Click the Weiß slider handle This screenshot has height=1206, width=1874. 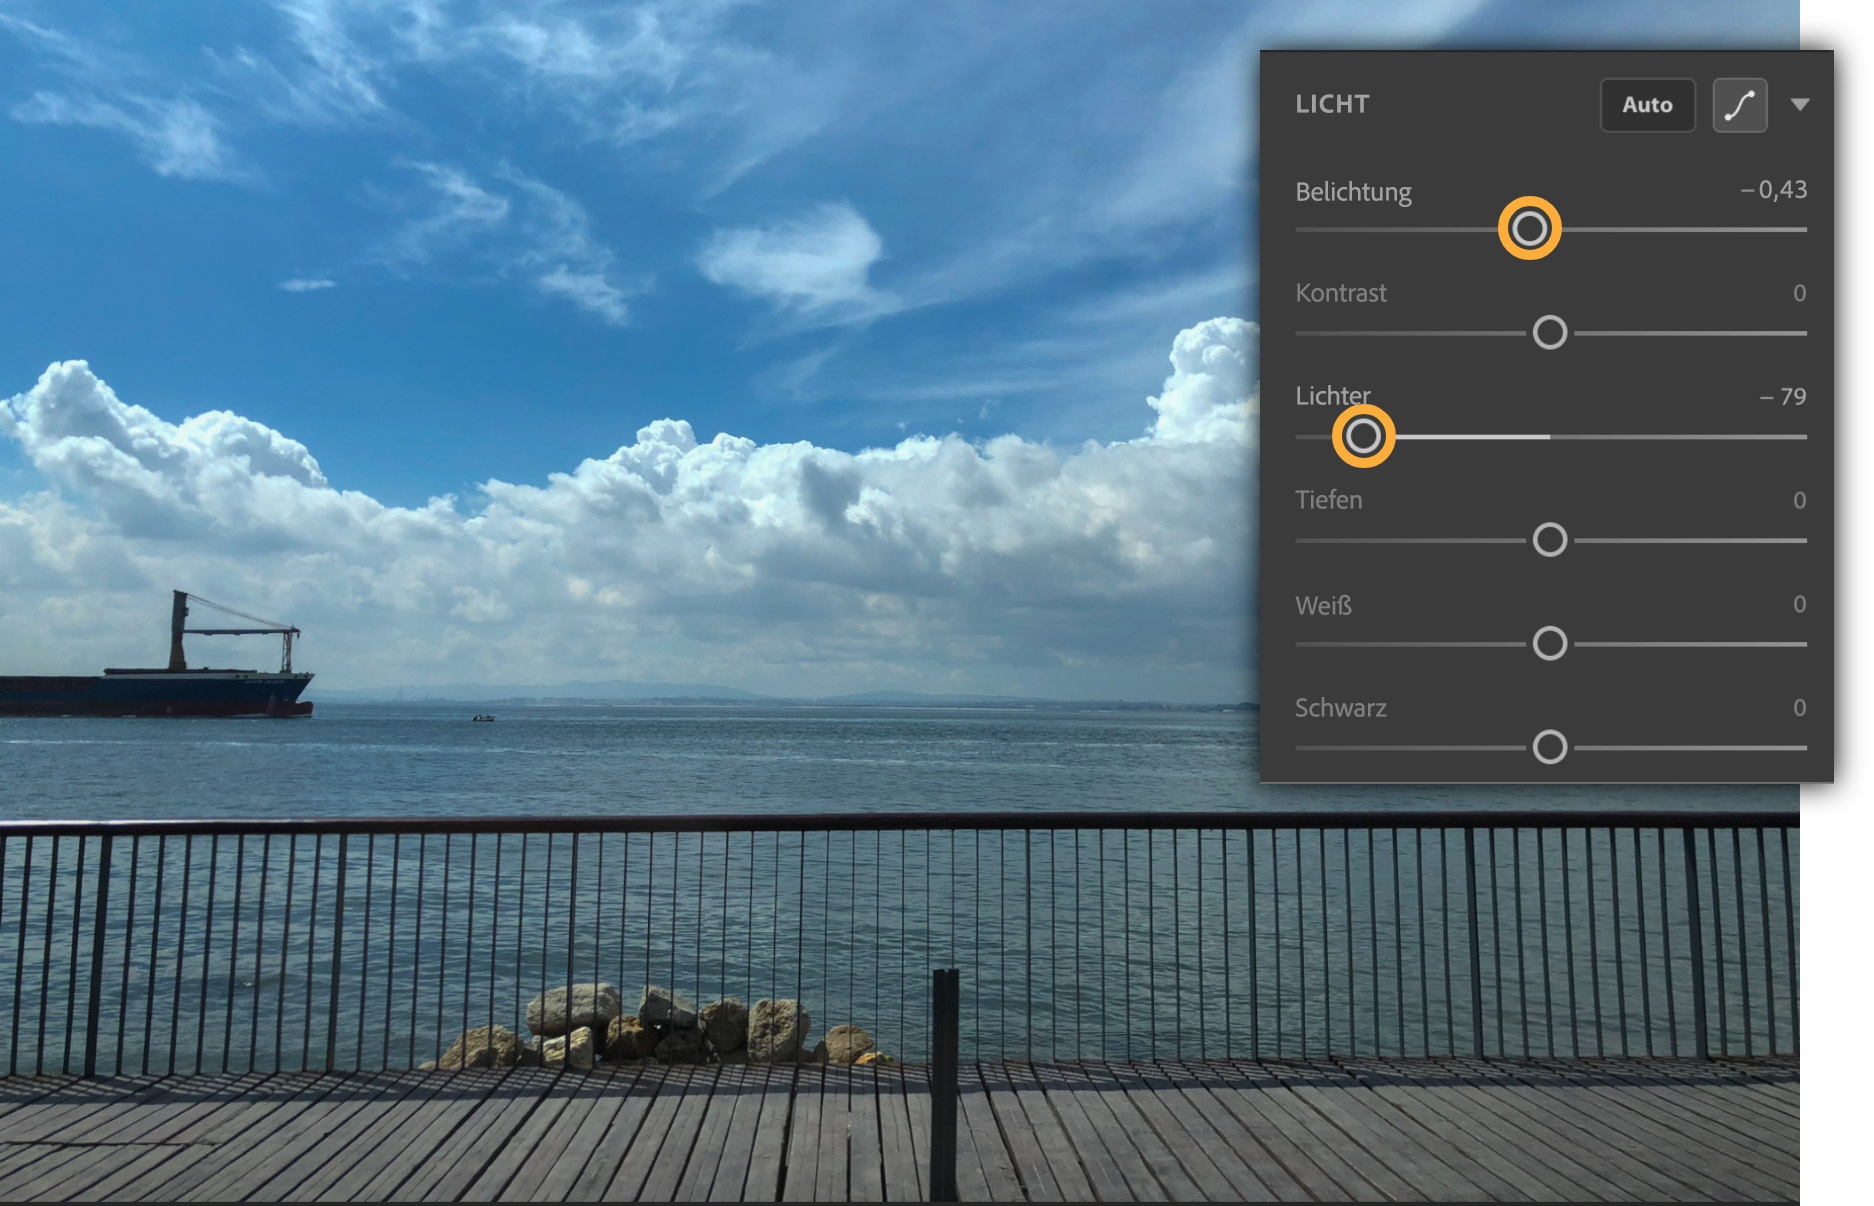(1550, 644)
